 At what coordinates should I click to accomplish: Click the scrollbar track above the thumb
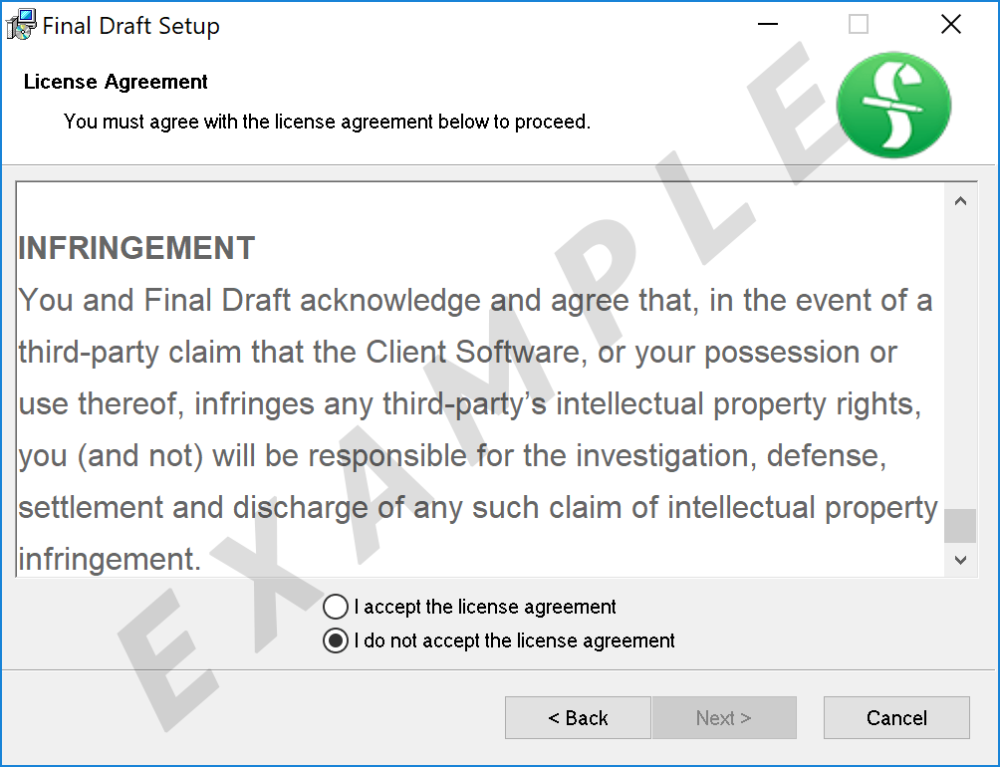click(960, 350)
